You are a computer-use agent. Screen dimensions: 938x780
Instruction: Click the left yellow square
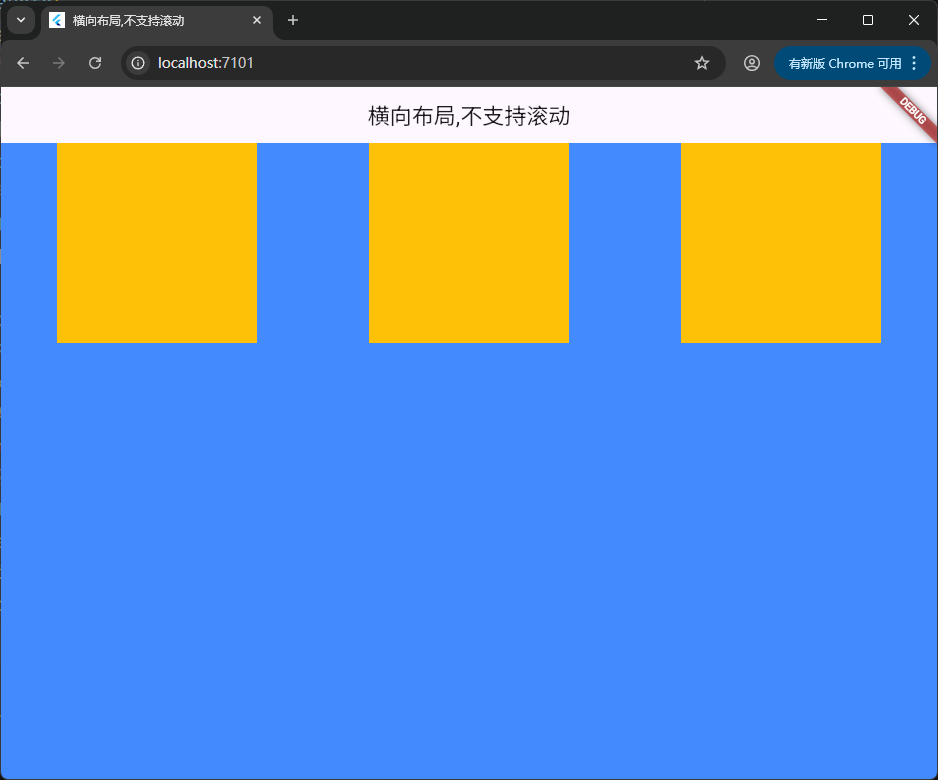[x=157, y=243]
